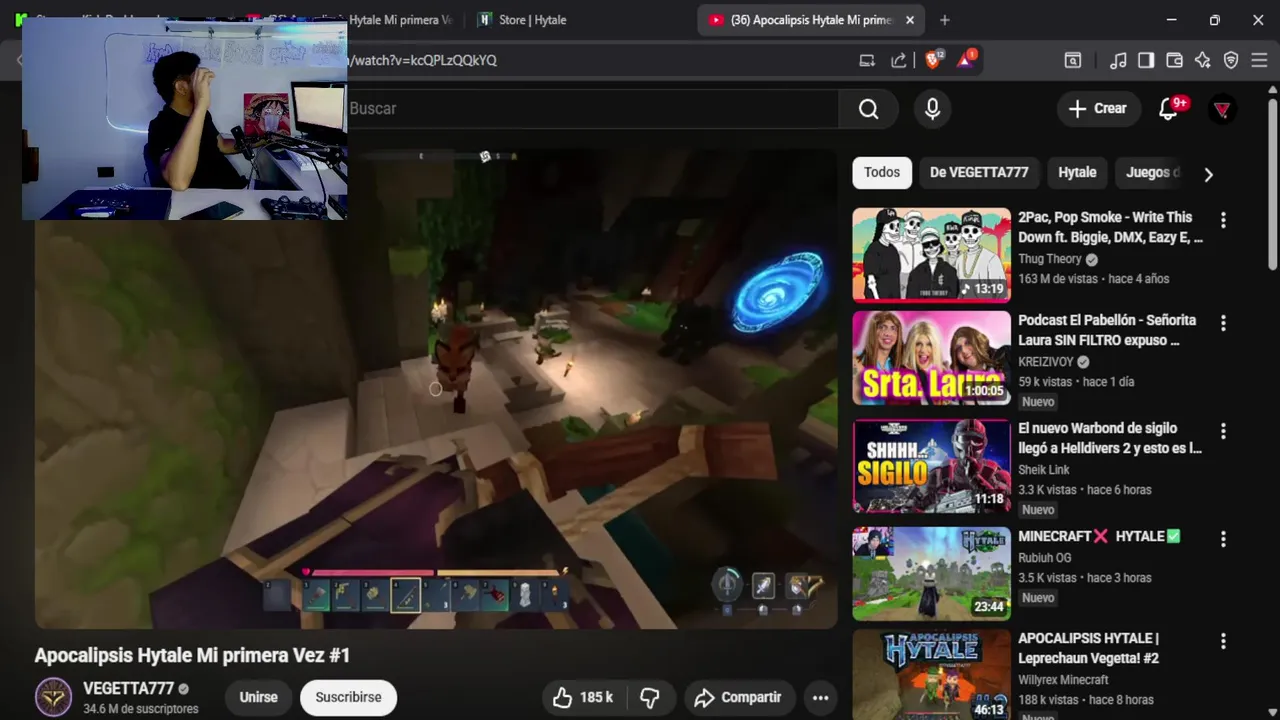Screen dimensions: 1280x720
Task: Select the Juegos filter chip
Action: coord(1152,172)
